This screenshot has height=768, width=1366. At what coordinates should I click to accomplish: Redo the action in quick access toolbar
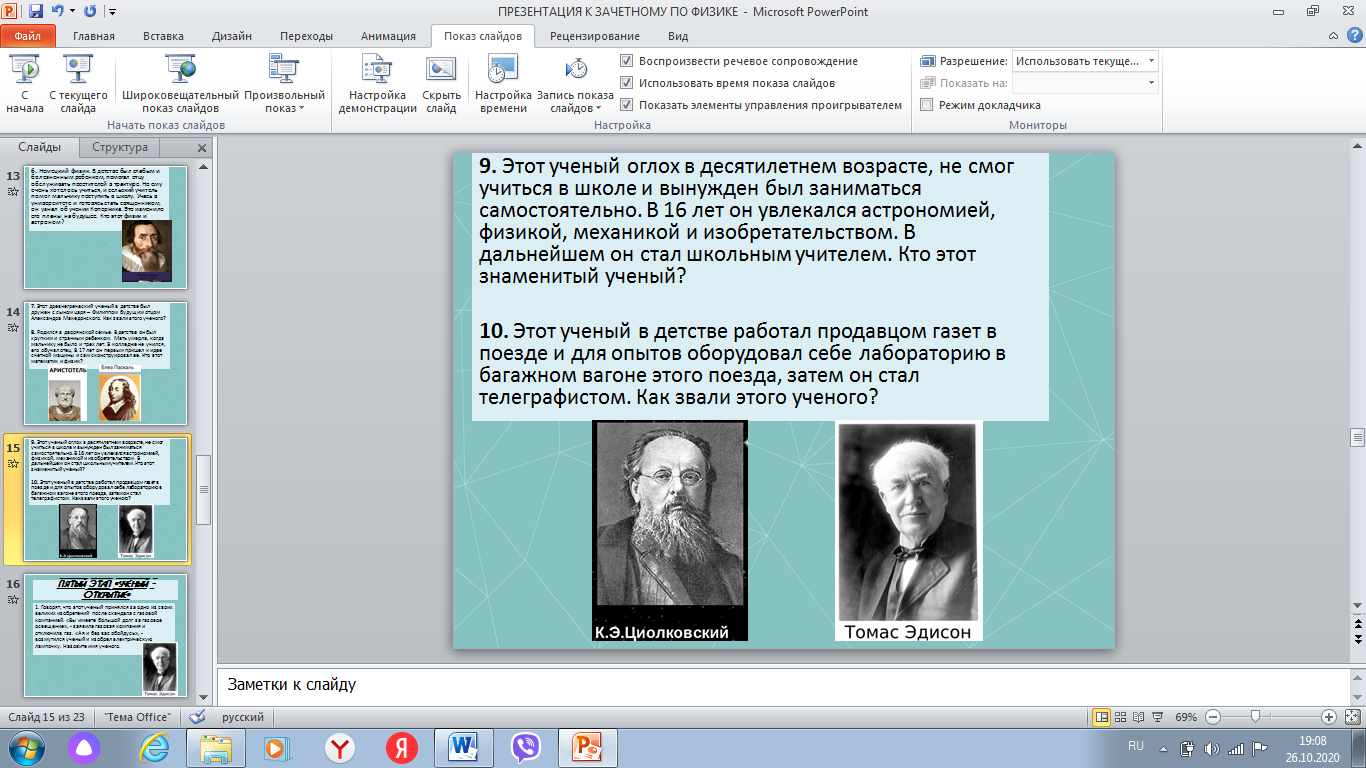pyautogui.click(x=90, y=12)
